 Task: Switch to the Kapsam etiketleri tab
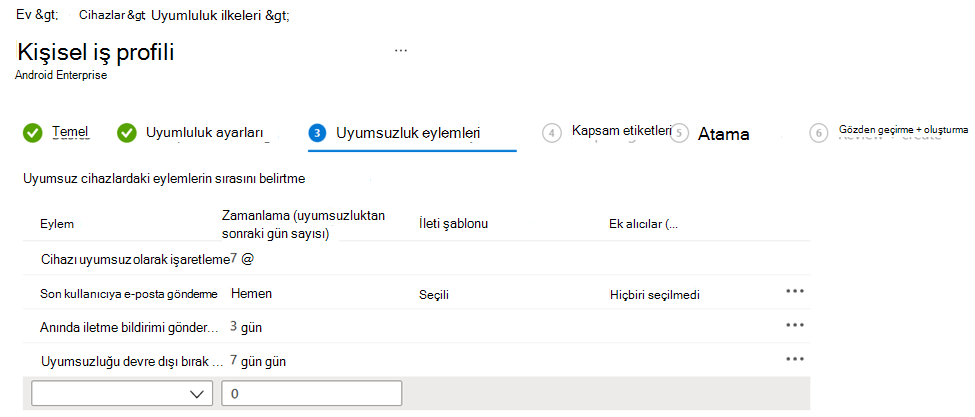coord(621,131)
